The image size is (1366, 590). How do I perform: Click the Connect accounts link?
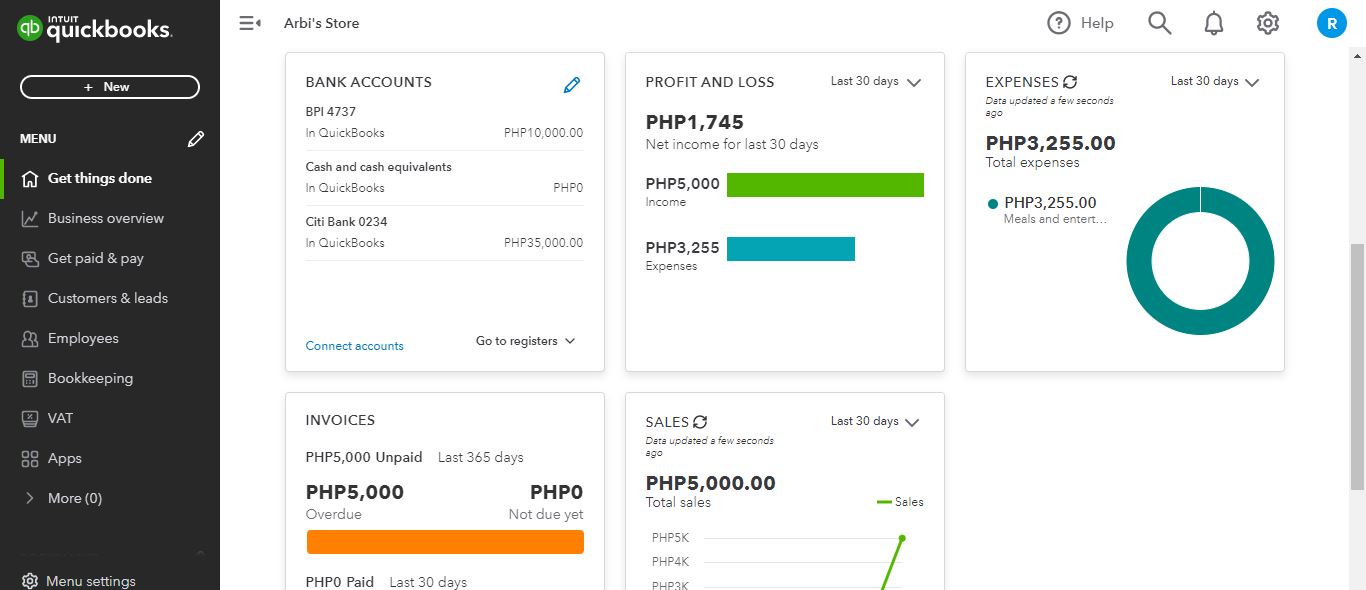(355, 346)
